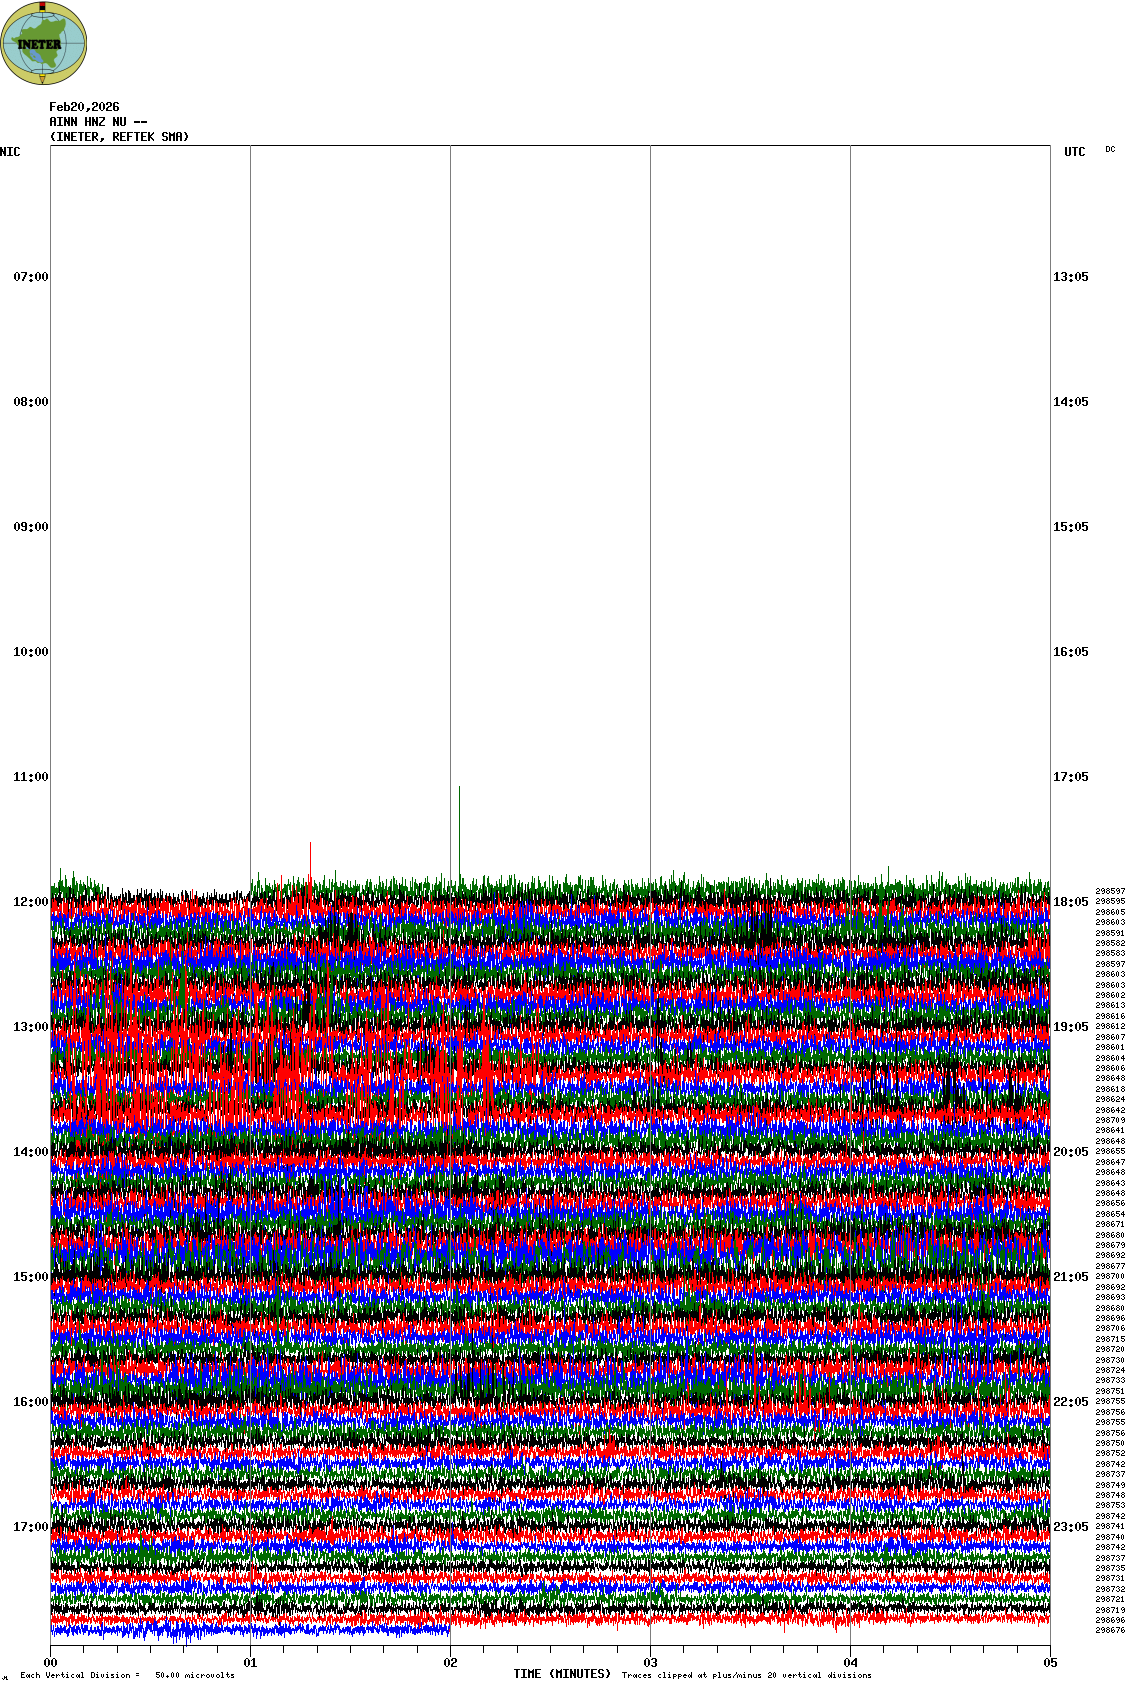Click the NIC local time header
1130x1689 pixels.
coord(10,152)
